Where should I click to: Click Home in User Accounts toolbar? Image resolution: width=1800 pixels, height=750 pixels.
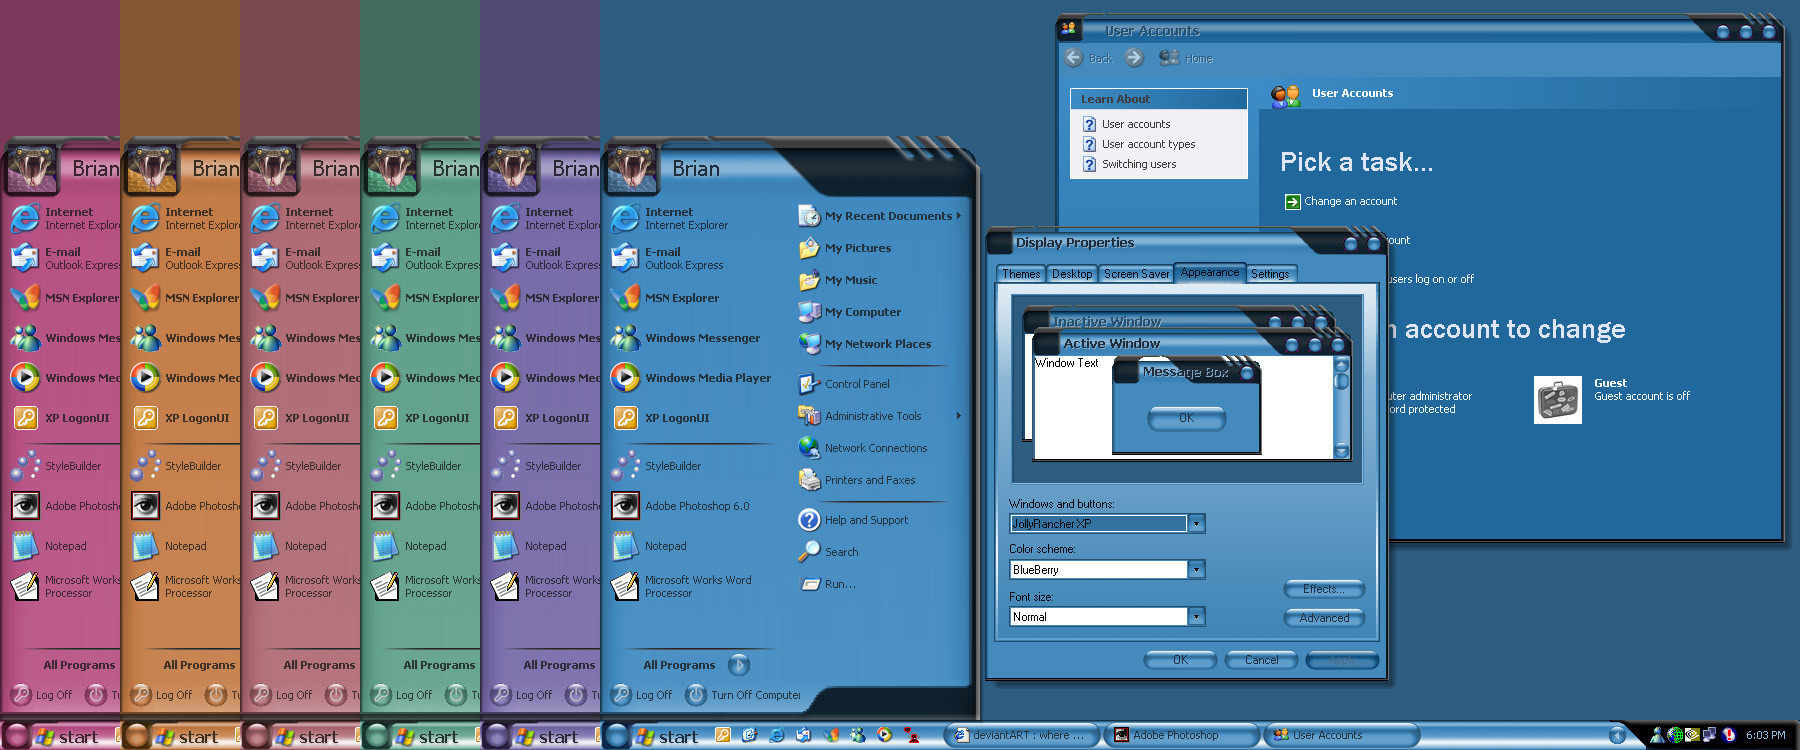tap(1186, 58)
